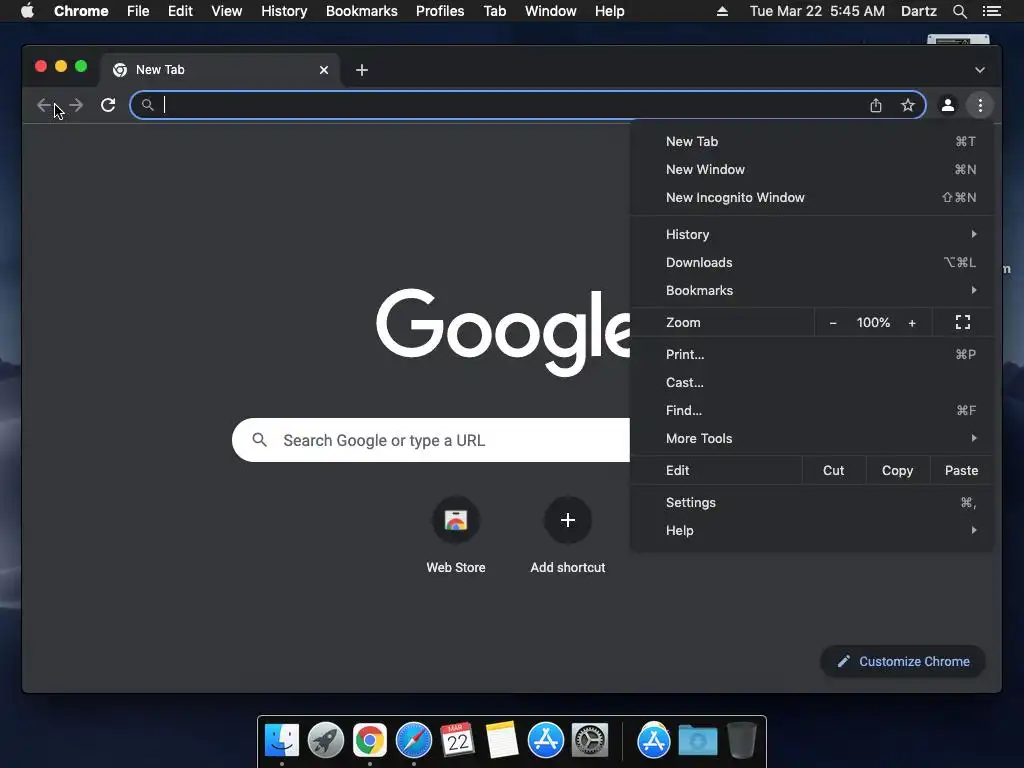Open Launchpad from the dock
Viewport: 1024px width, 768px height.
click(x=326, y=741)
